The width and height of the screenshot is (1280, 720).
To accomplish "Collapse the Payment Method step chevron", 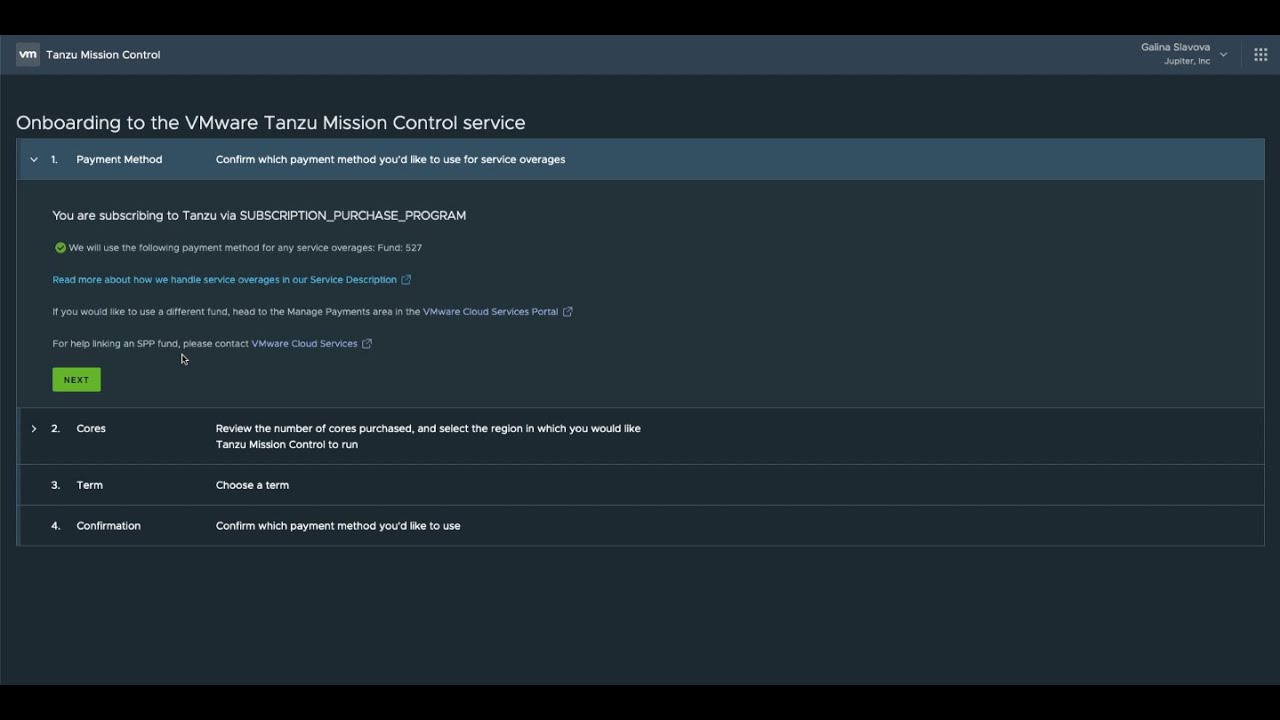I will 34,160.
